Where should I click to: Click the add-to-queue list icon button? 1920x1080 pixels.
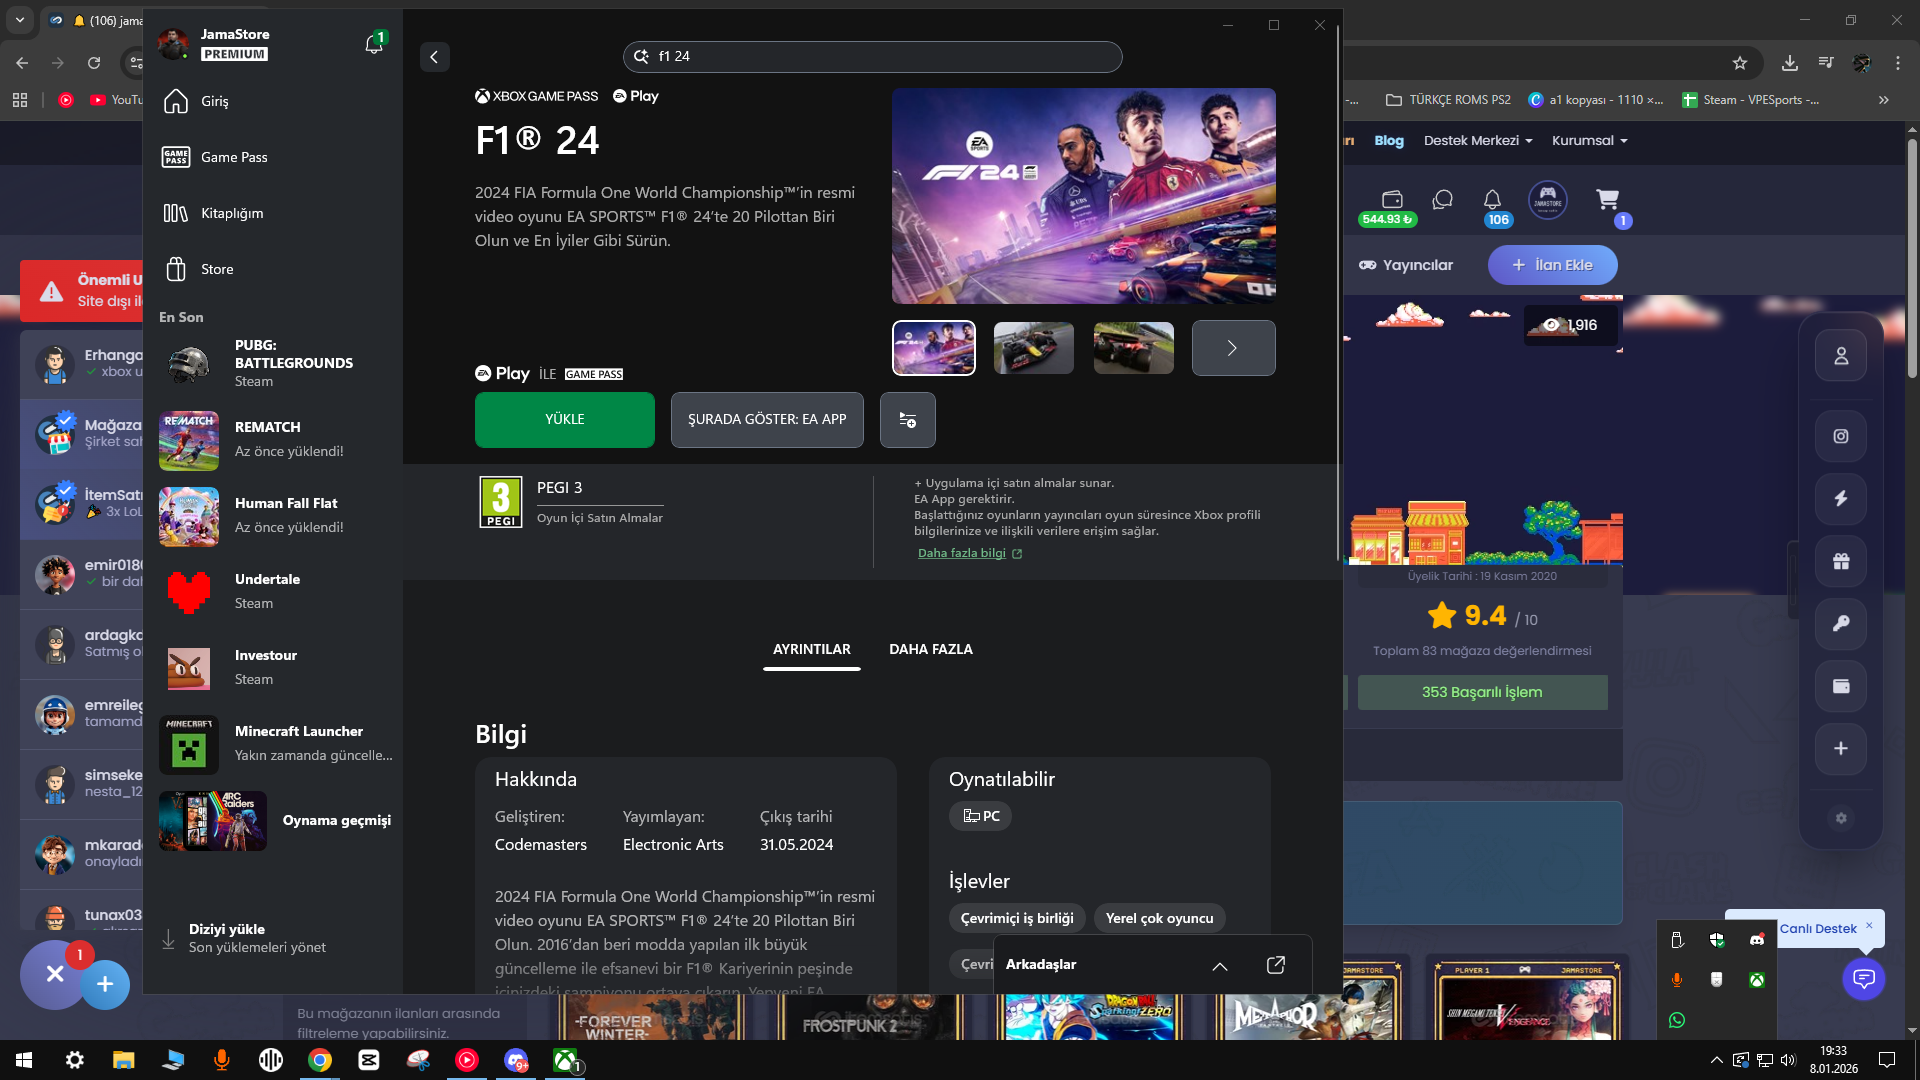click(908, 420)
